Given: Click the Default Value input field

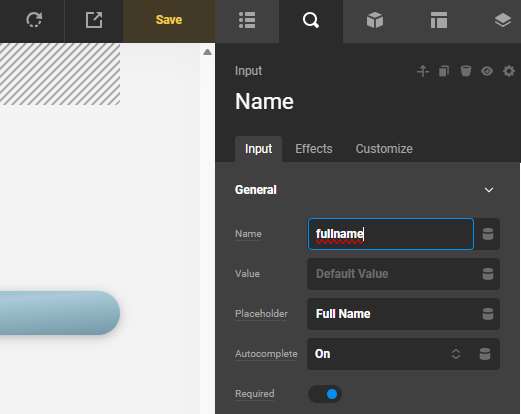Looking at the screenshot, I should point(393,274).
